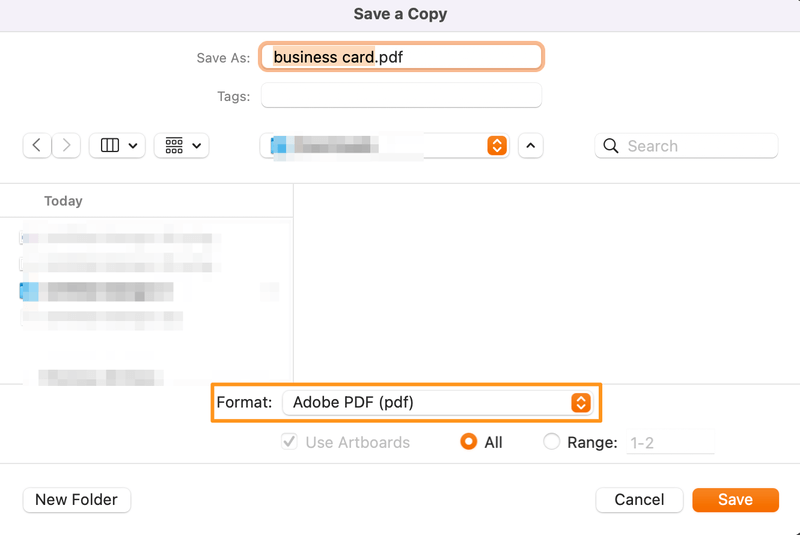
Task: Click the orange Format dropdown arrows
Action: tap(580, 403)
